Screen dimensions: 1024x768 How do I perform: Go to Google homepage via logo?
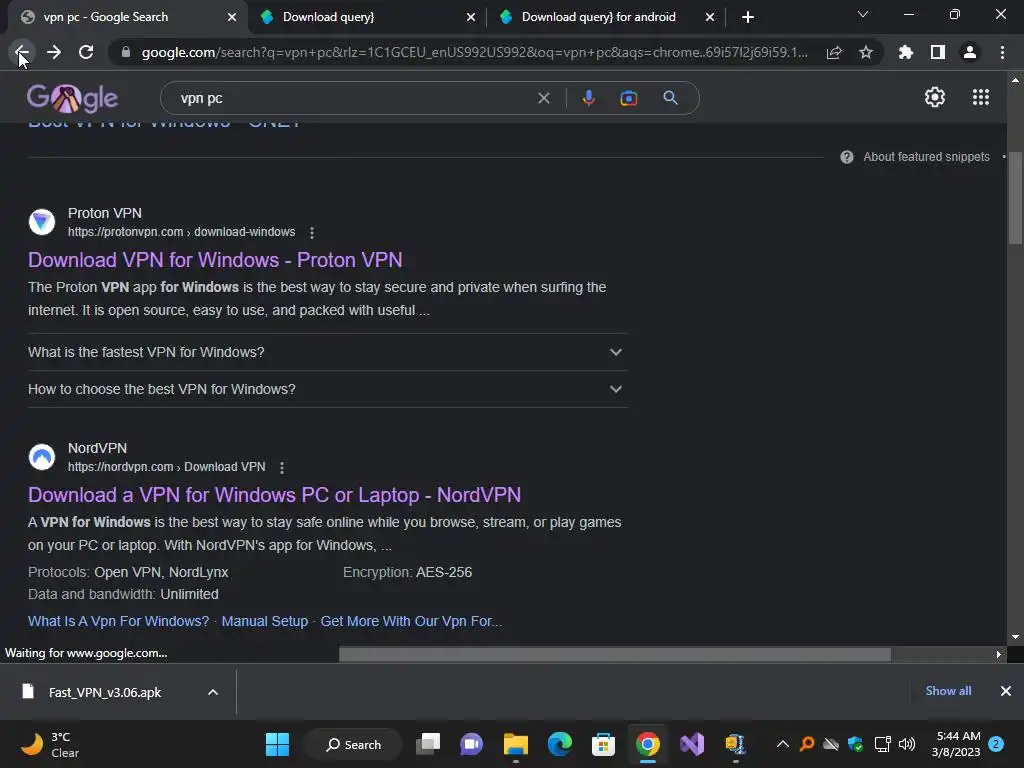tap(72, 99)
